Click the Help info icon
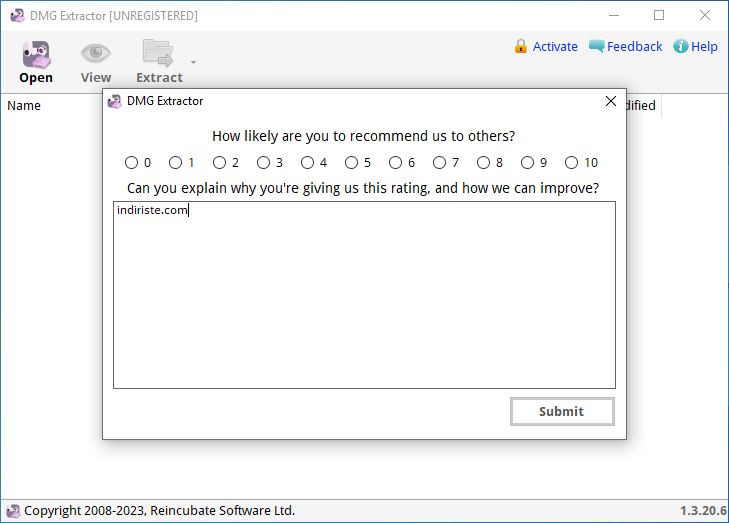 [x=680, y=46]
